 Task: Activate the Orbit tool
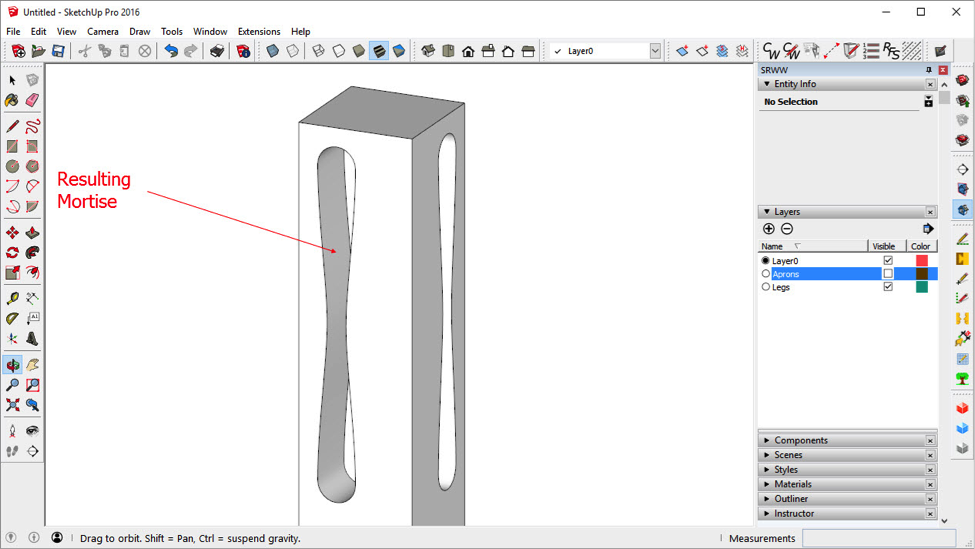pos(12,365)
